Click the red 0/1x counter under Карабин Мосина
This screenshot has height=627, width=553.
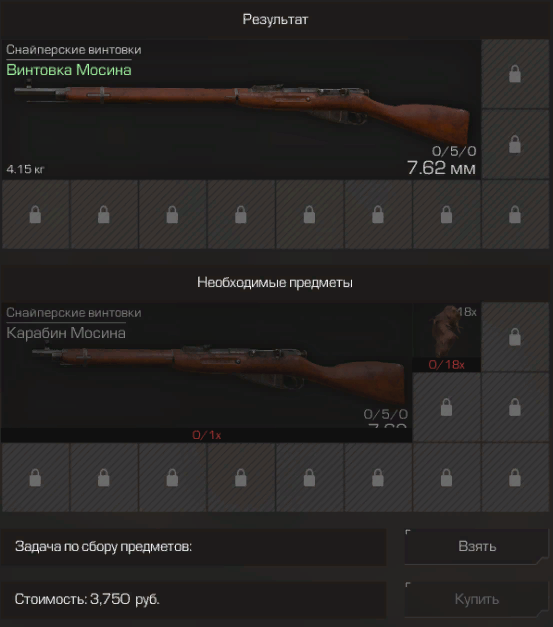pos(206,435)
